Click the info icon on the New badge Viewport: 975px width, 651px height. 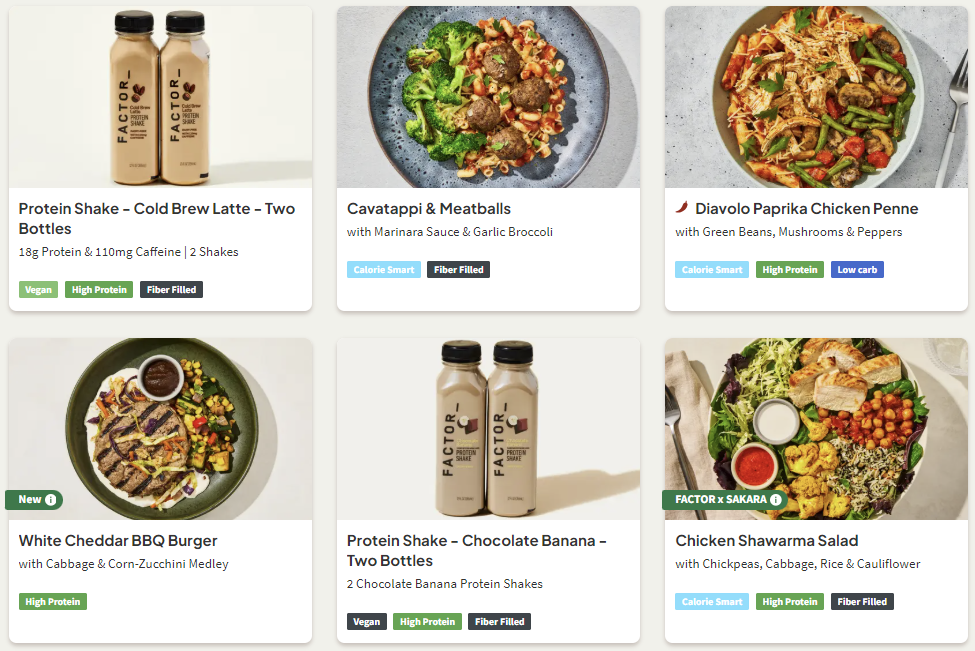(x=51, y=500)
